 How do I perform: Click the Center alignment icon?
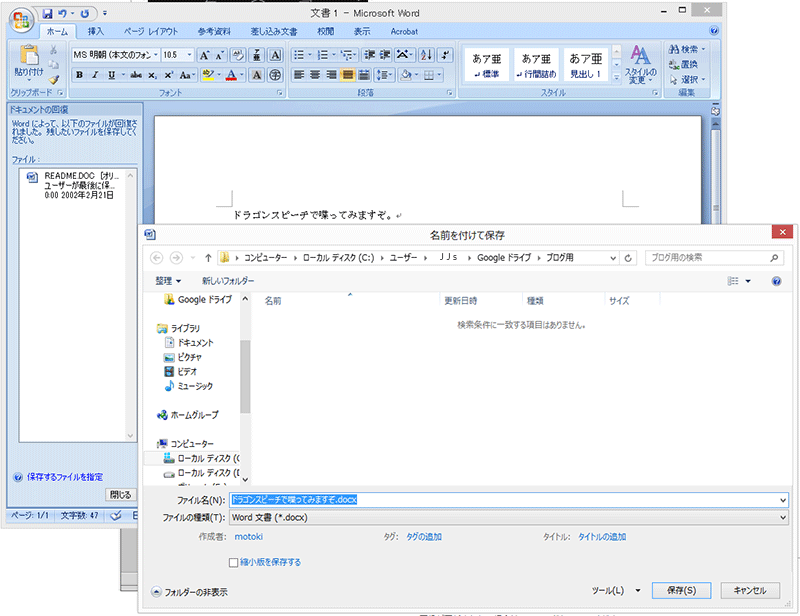click(x=315, y=75)
